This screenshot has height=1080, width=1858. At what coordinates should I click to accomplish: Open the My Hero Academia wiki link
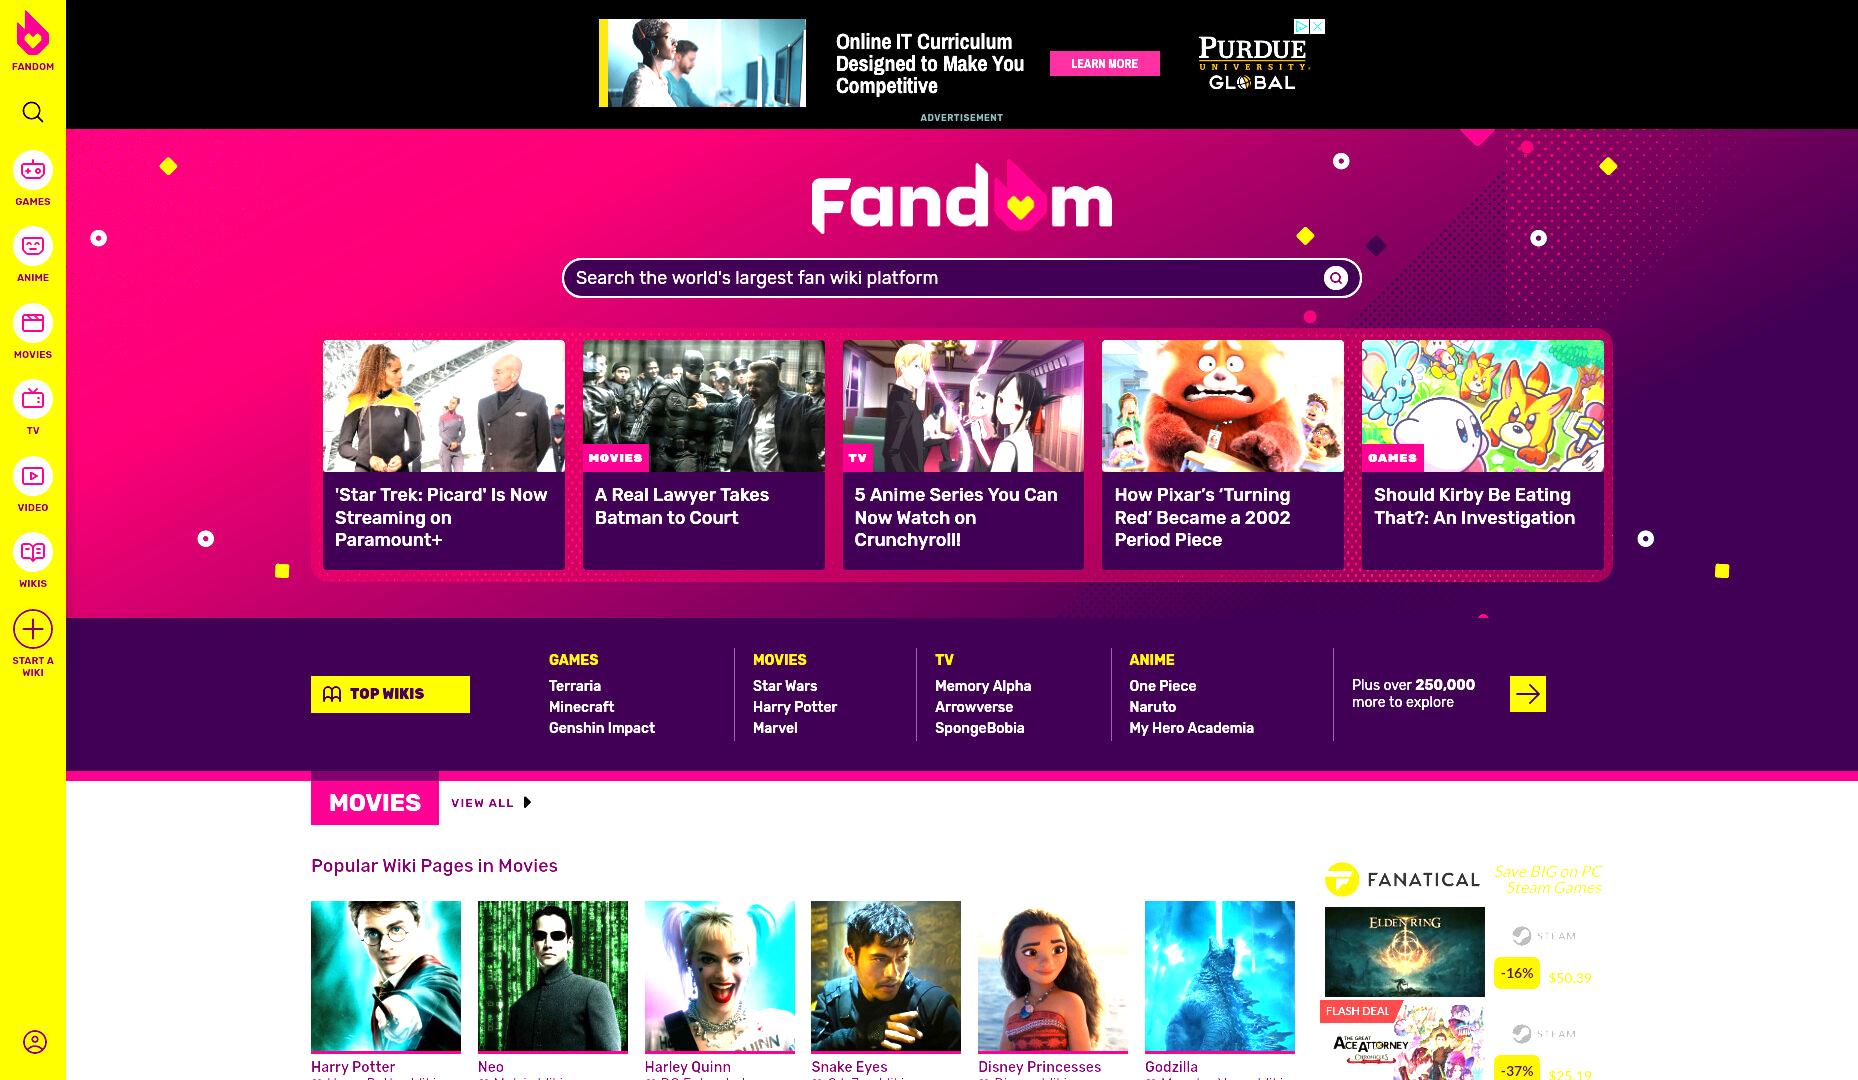point(1191,728)
